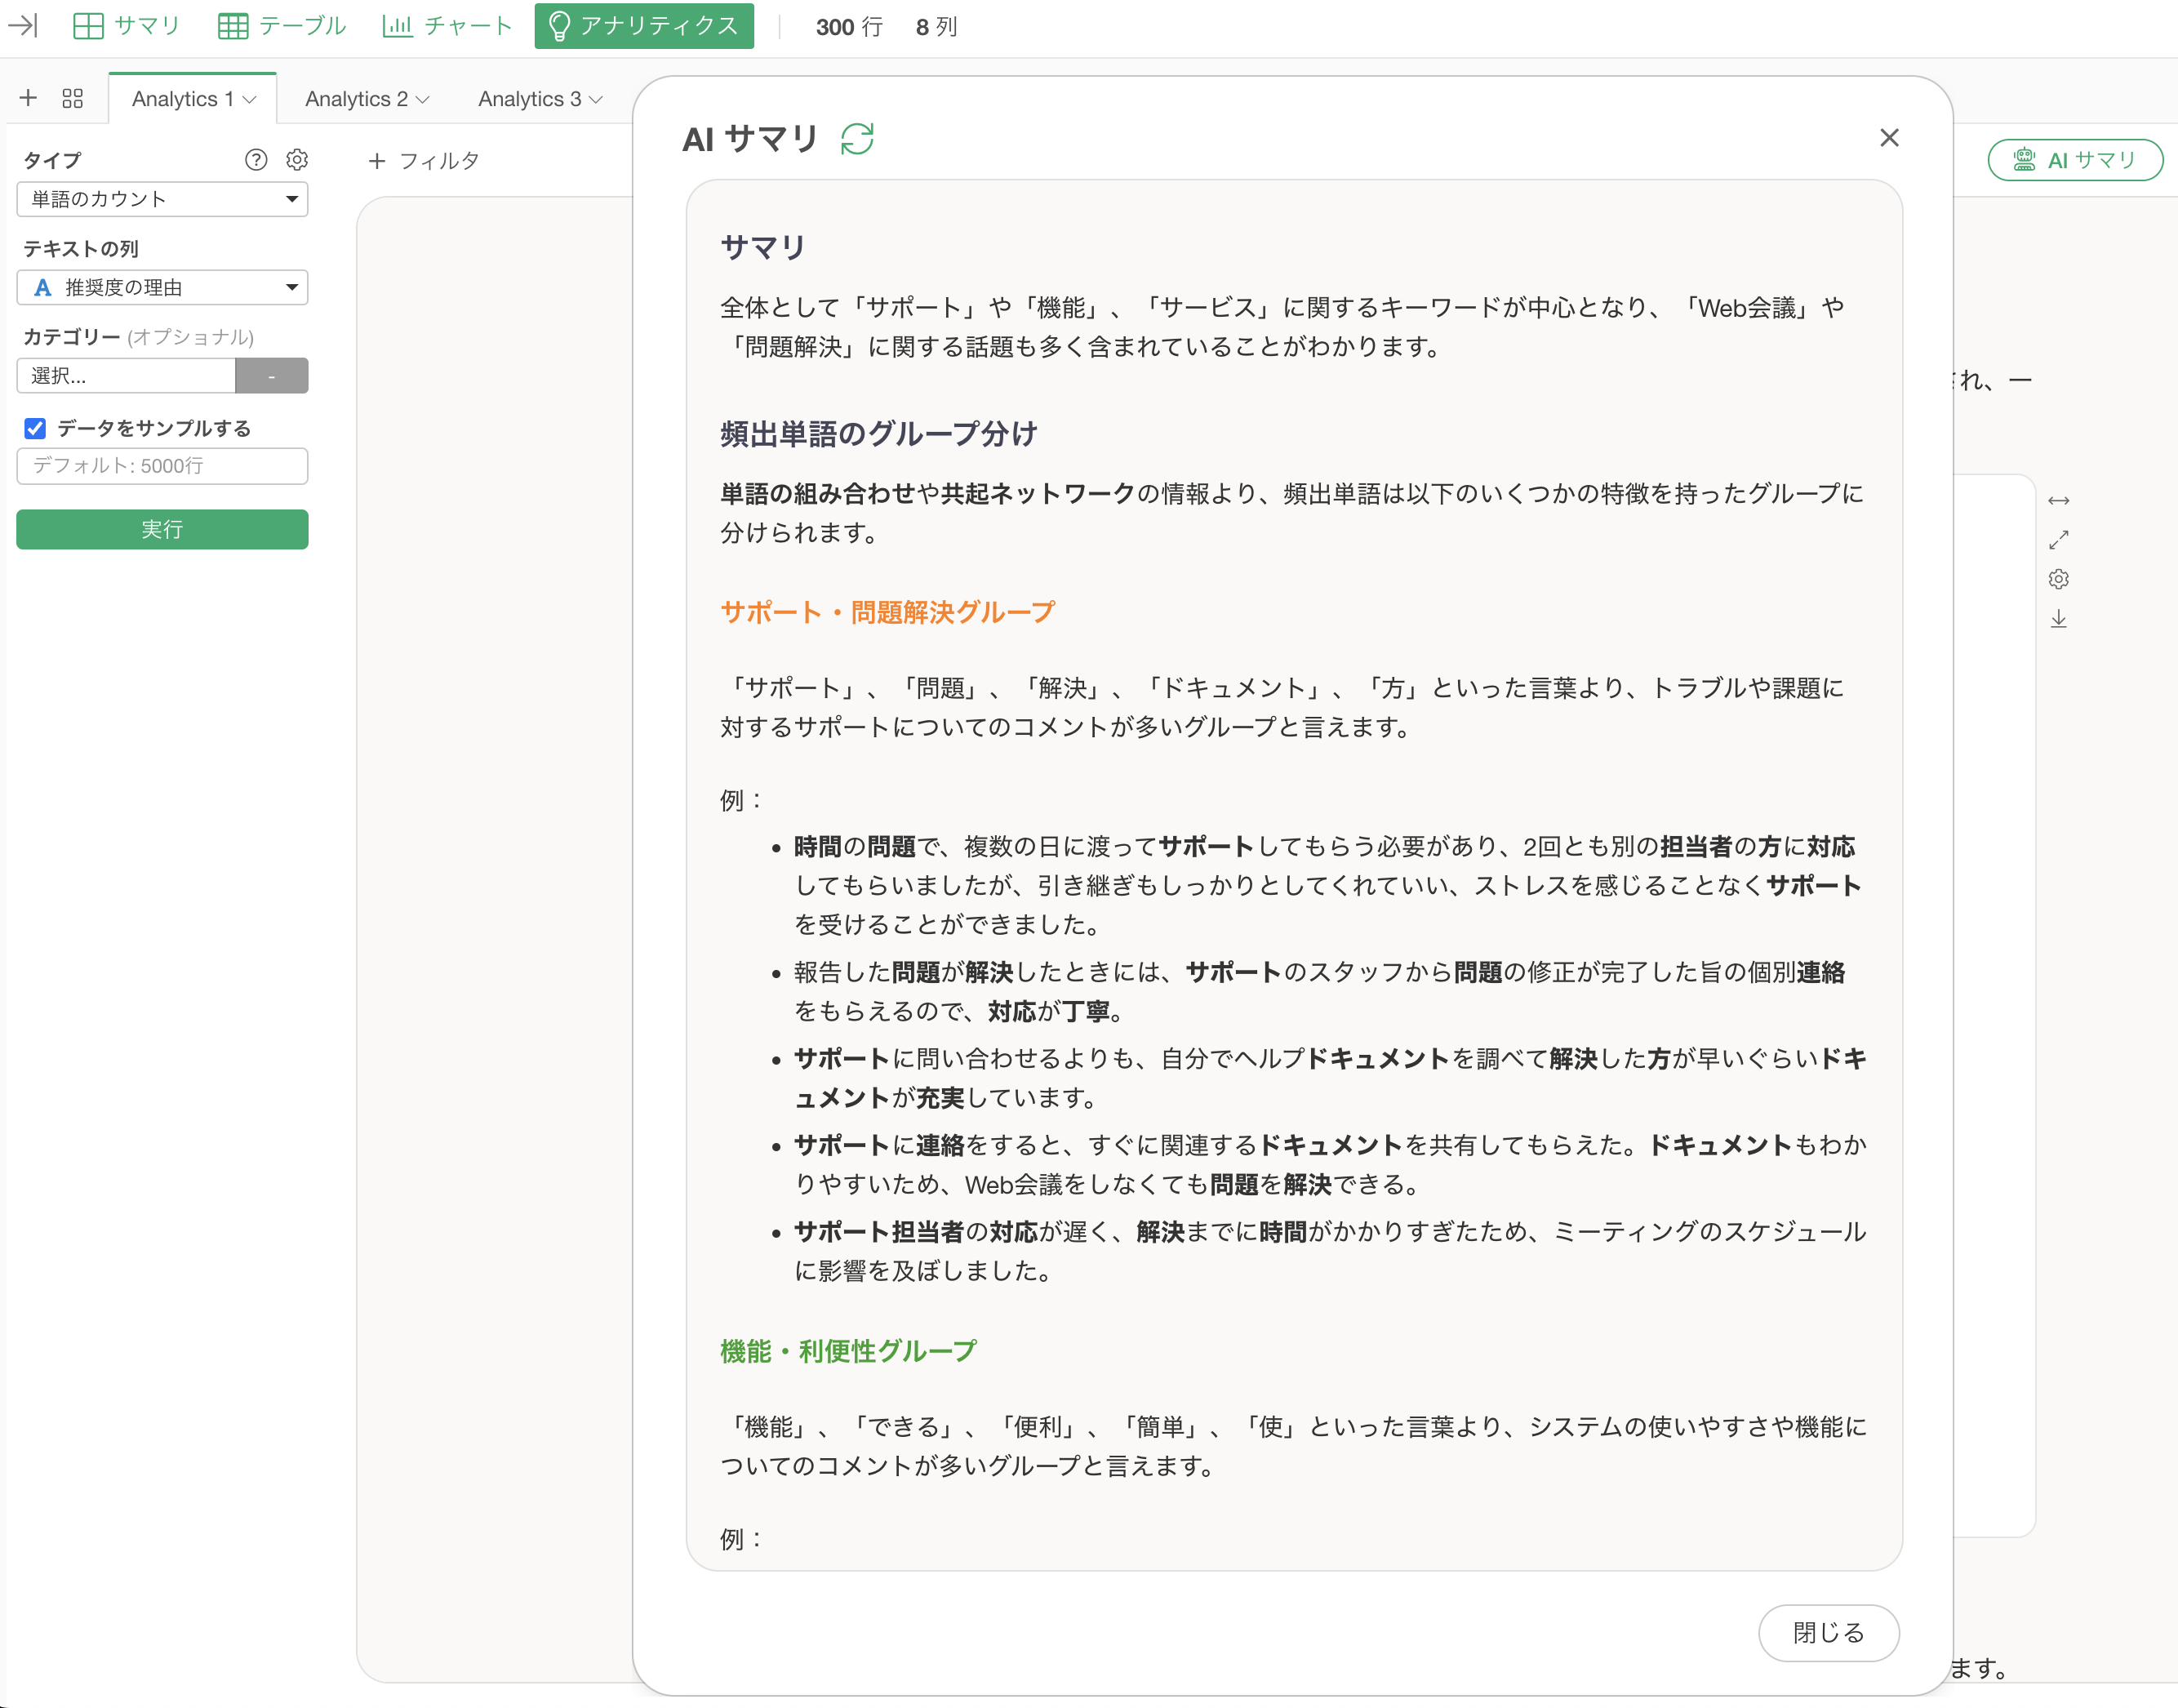Screen dimensions: 2178x1708
Task: Click the AI summary refresh icon
Action: pos(857,139)
